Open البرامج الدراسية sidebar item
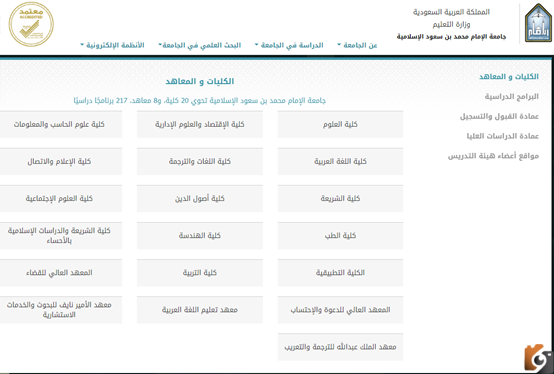554x374 pixels. pyautogui.click(x=512, y=96)
